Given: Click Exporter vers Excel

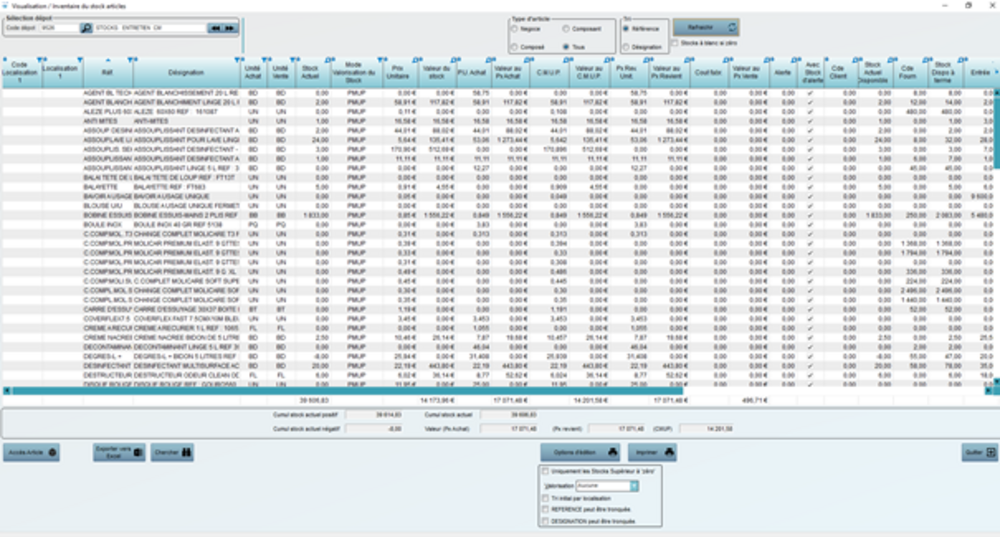Looking at the screenshot, I should click(x=119, y=453).
